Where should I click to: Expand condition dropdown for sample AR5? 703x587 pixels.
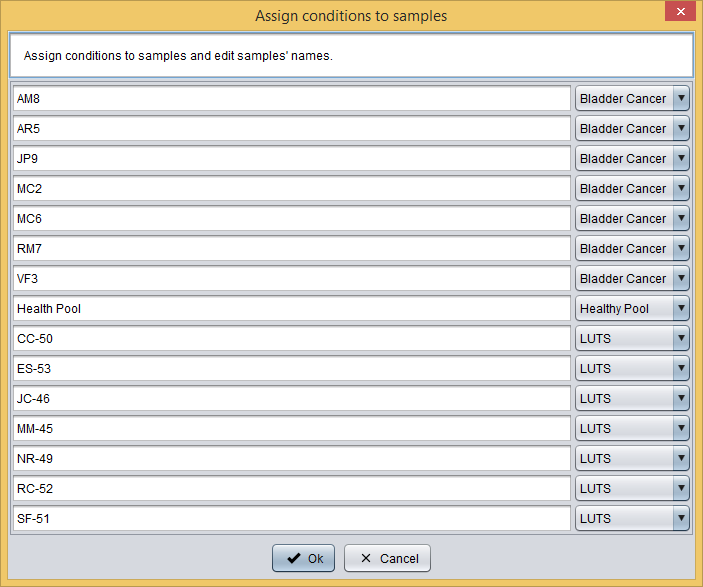click(632, 129)
